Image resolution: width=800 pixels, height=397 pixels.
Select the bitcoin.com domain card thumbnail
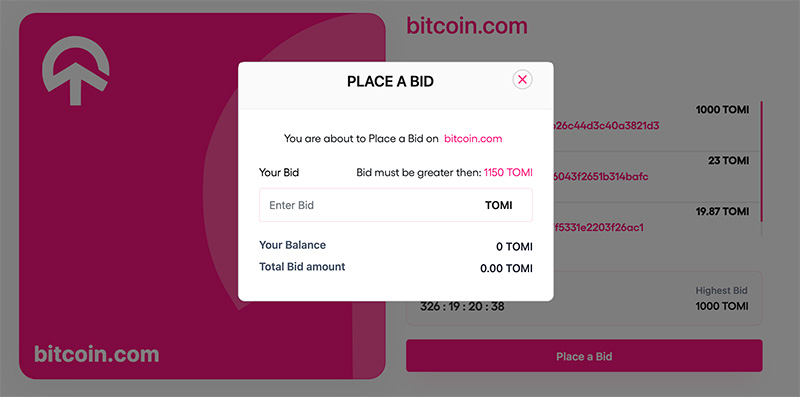pyautogui.click(x=202, y=196)
